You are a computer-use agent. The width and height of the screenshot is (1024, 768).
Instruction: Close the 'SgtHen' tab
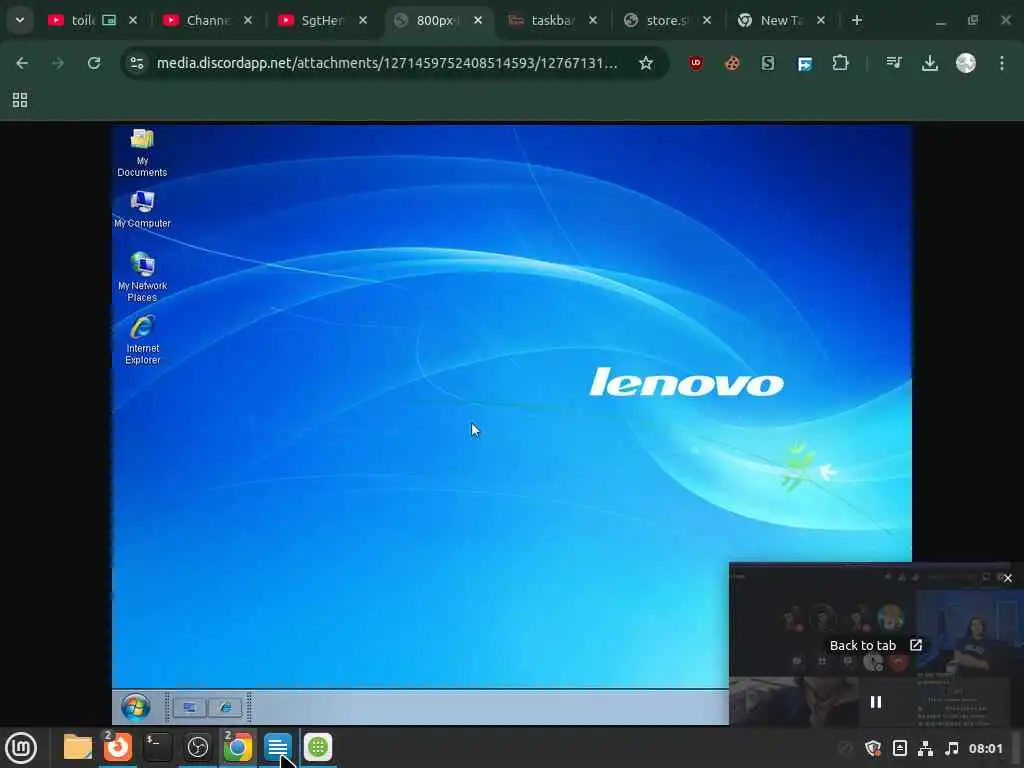[363, 20]
